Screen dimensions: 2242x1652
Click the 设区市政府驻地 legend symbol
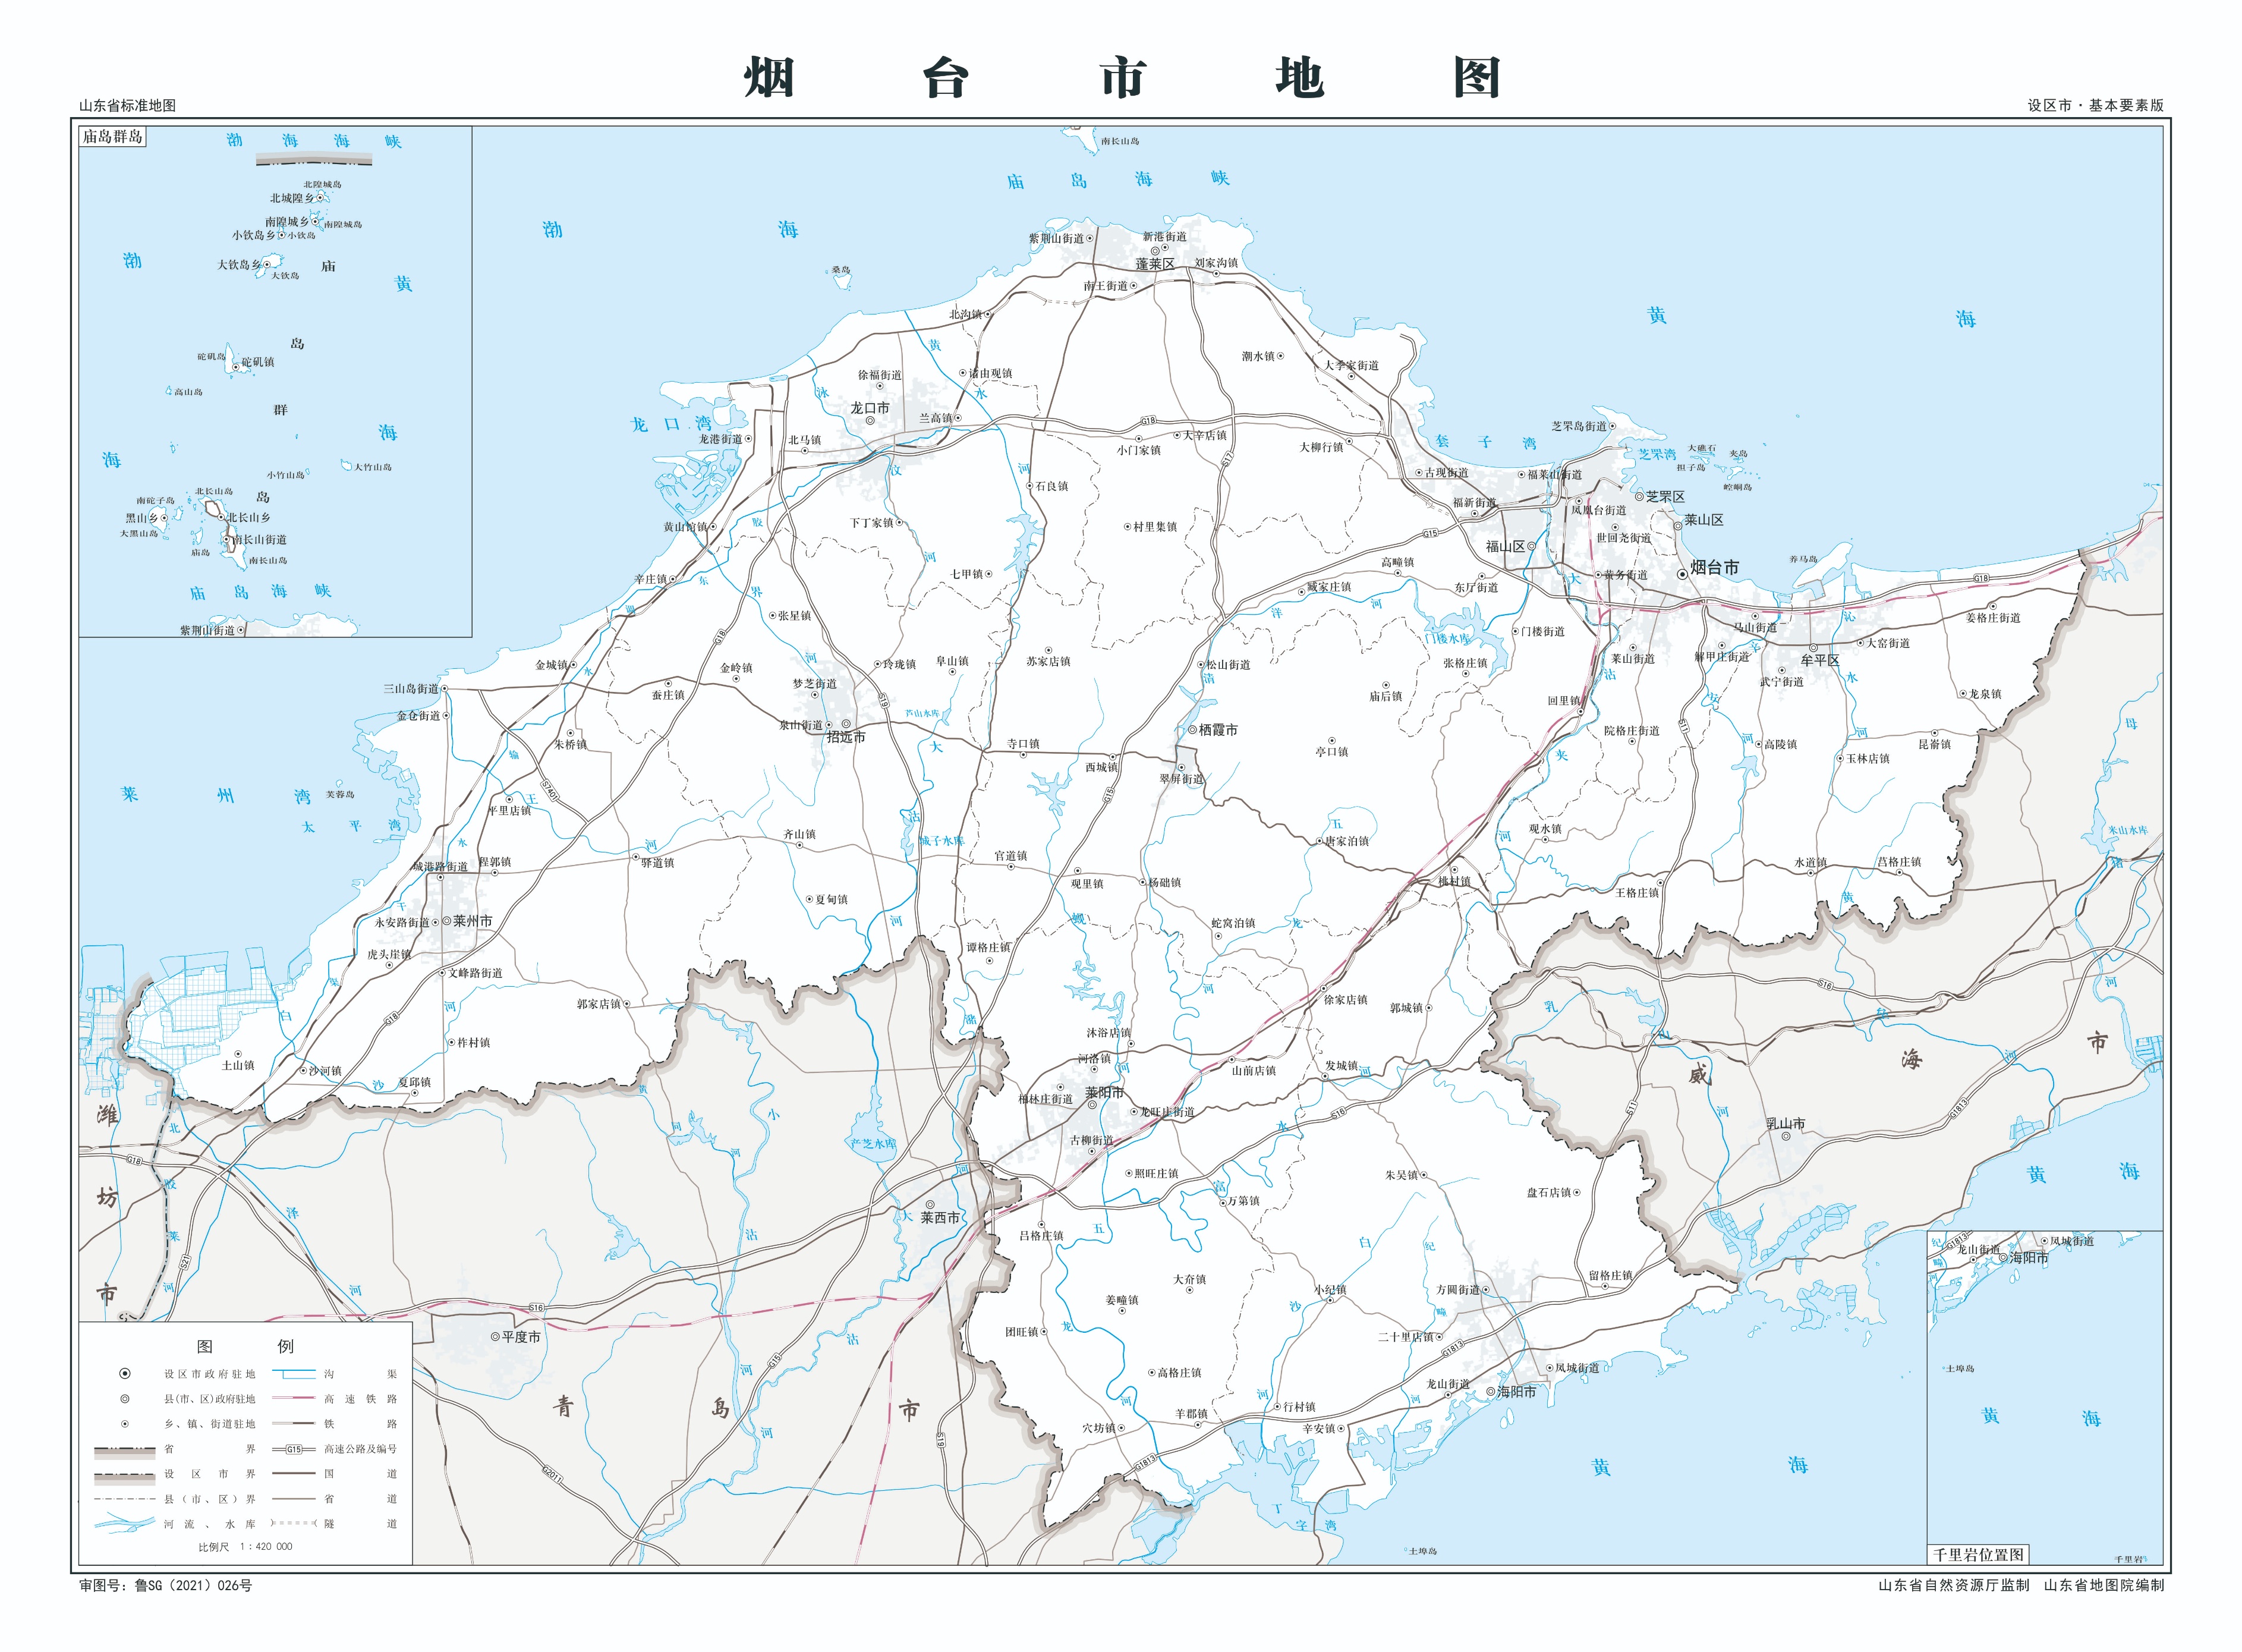click(x=125, y=1374)
